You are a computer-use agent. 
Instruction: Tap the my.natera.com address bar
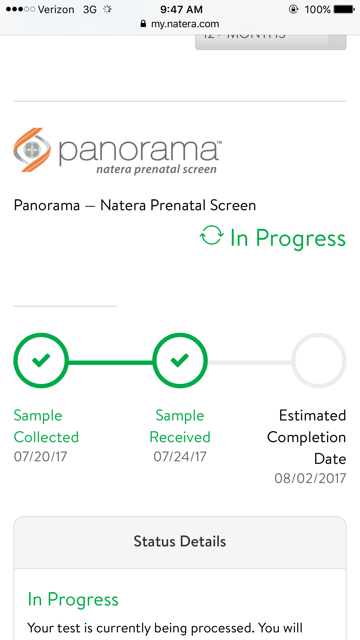(180, 24)
